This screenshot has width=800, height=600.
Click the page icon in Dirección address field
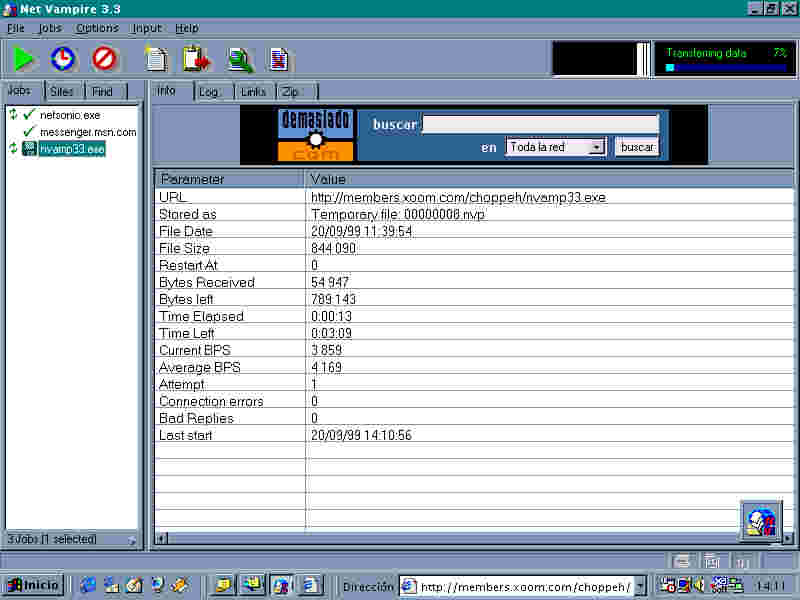point(409,586)
